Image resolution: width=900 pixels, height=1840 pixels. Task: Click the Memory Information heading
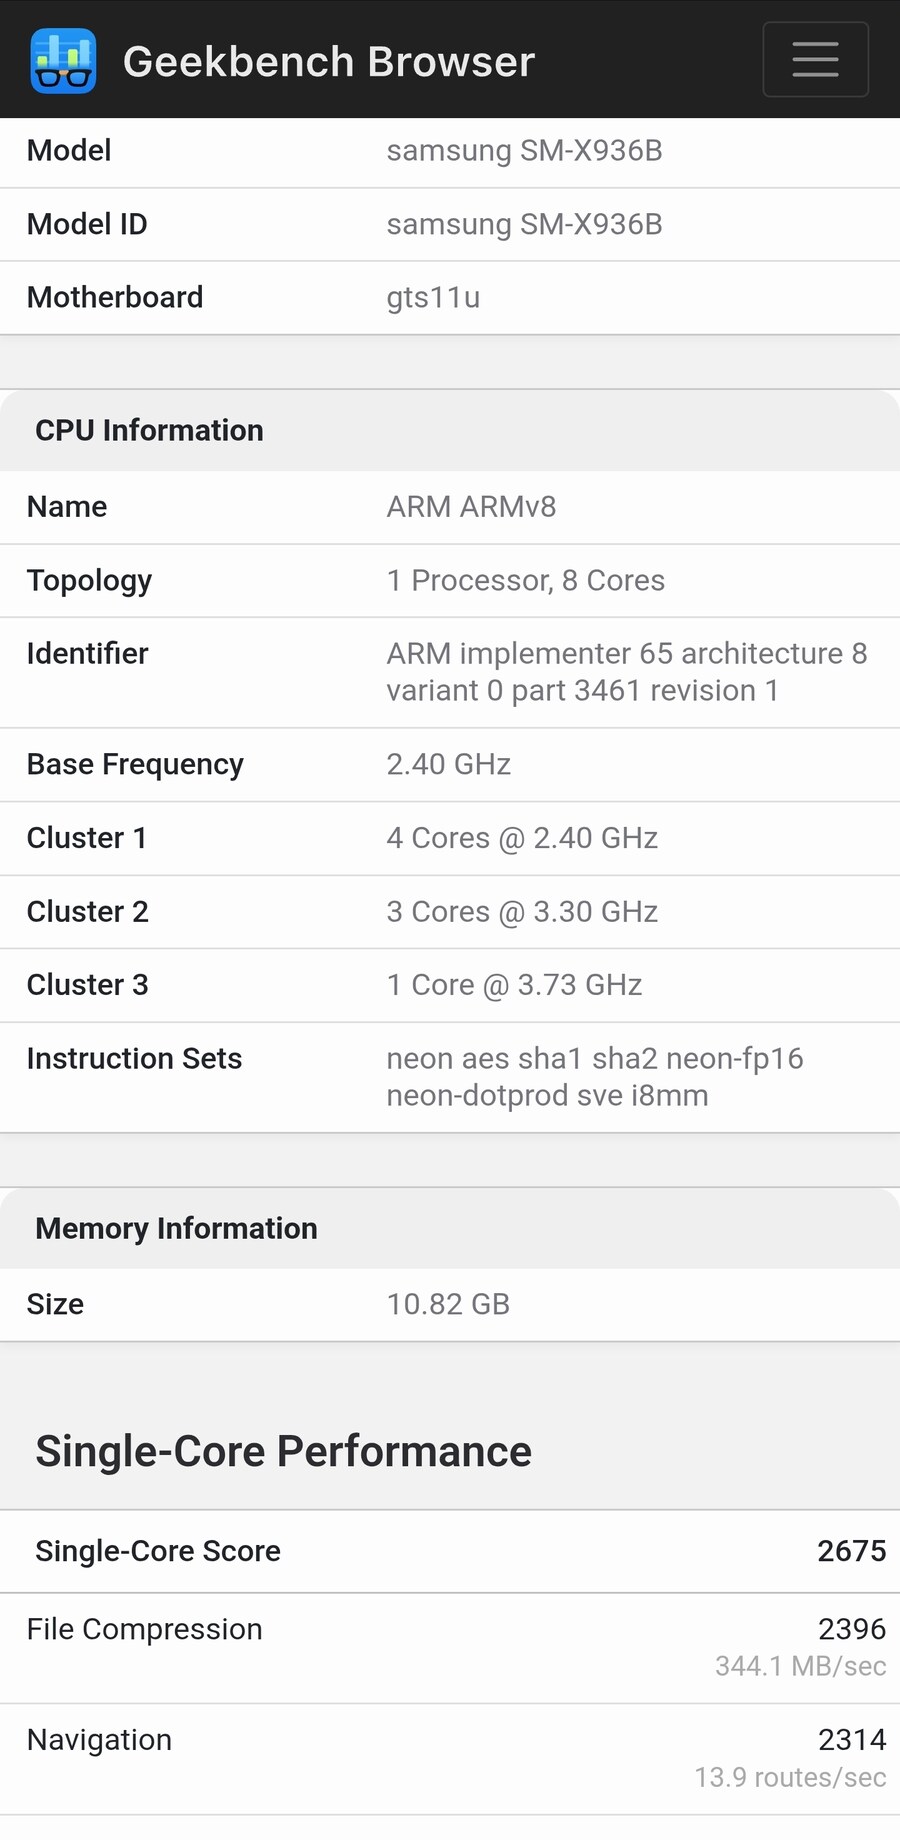click(x=176, y=1229)
